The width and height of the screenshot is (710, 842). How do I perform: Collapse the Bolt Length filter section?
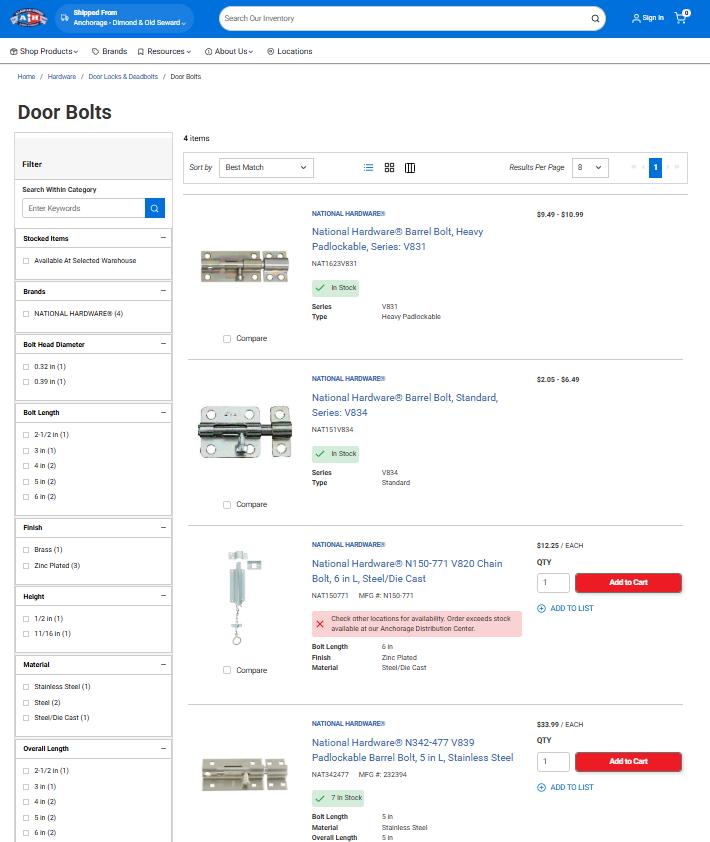click(163, 412)
